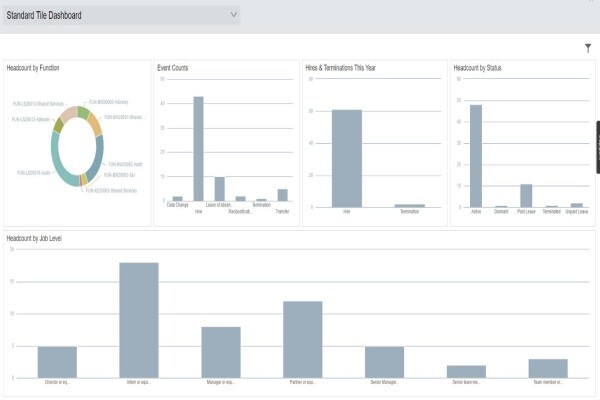Select the Headcount by Job Level title

point(34,238)
